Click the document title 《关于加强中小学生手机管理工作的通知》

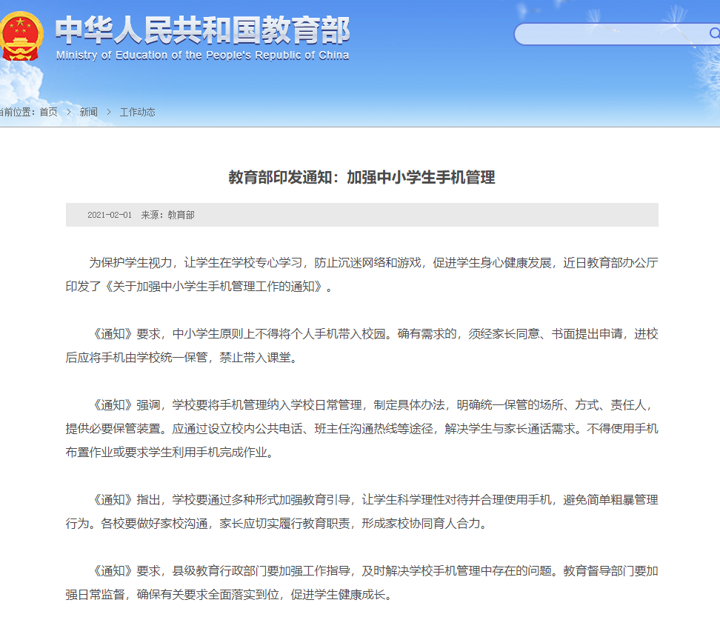coord(214,286)
